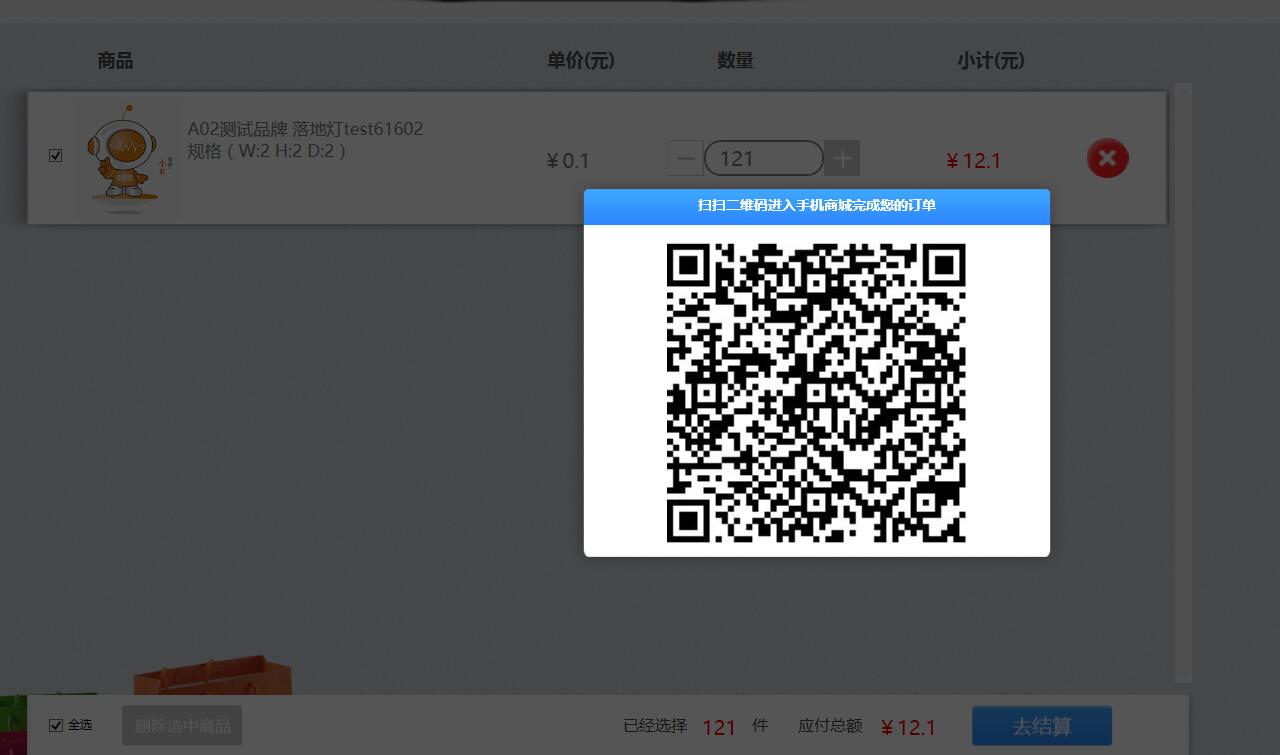Click the cart list vertical scrollbar
The image size is (1280, 755).
1184,383
